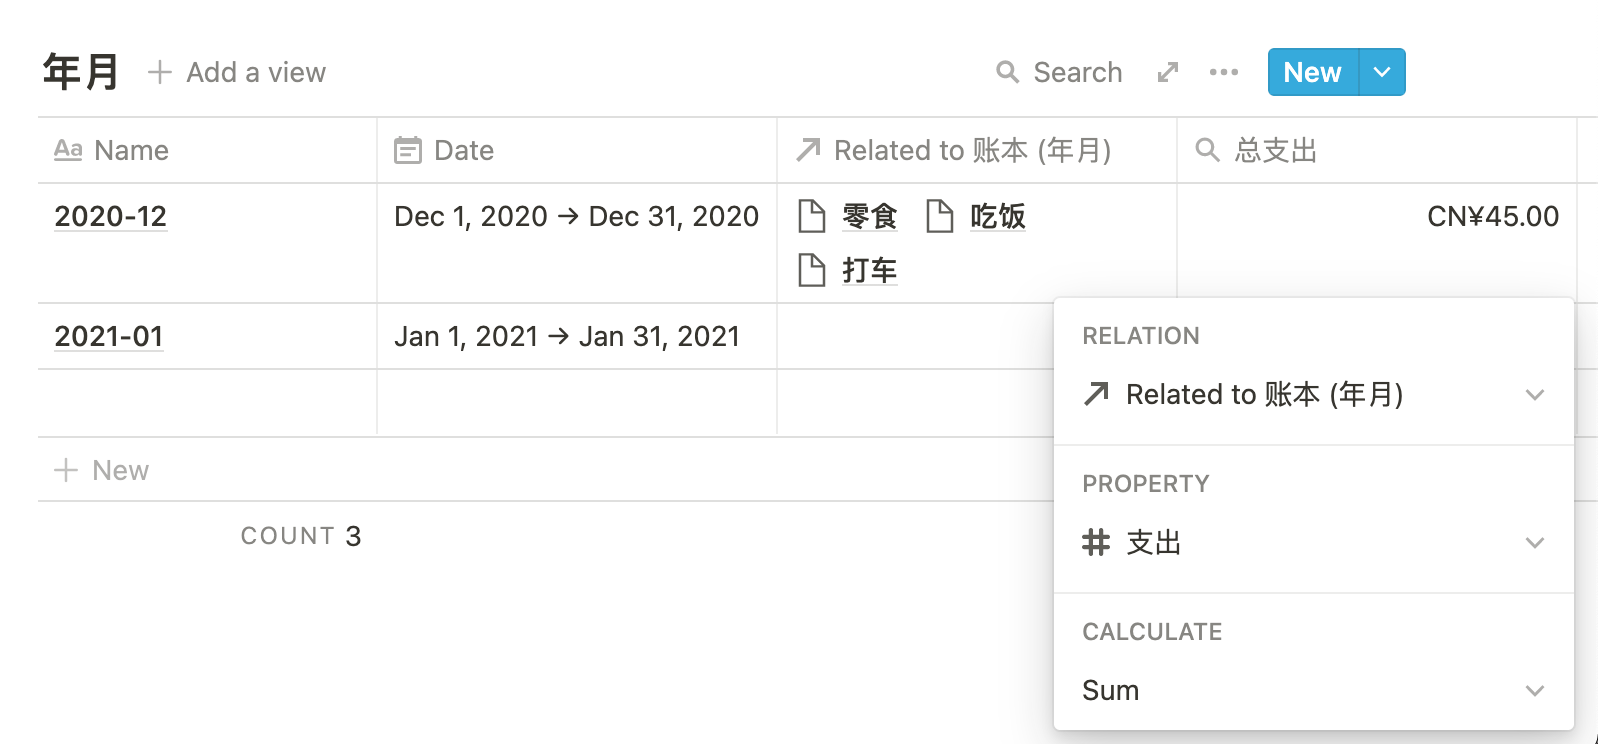The width and height of the screenshot is (1598, 744).
Task: Open database as full page
Action: [1167, 72]
